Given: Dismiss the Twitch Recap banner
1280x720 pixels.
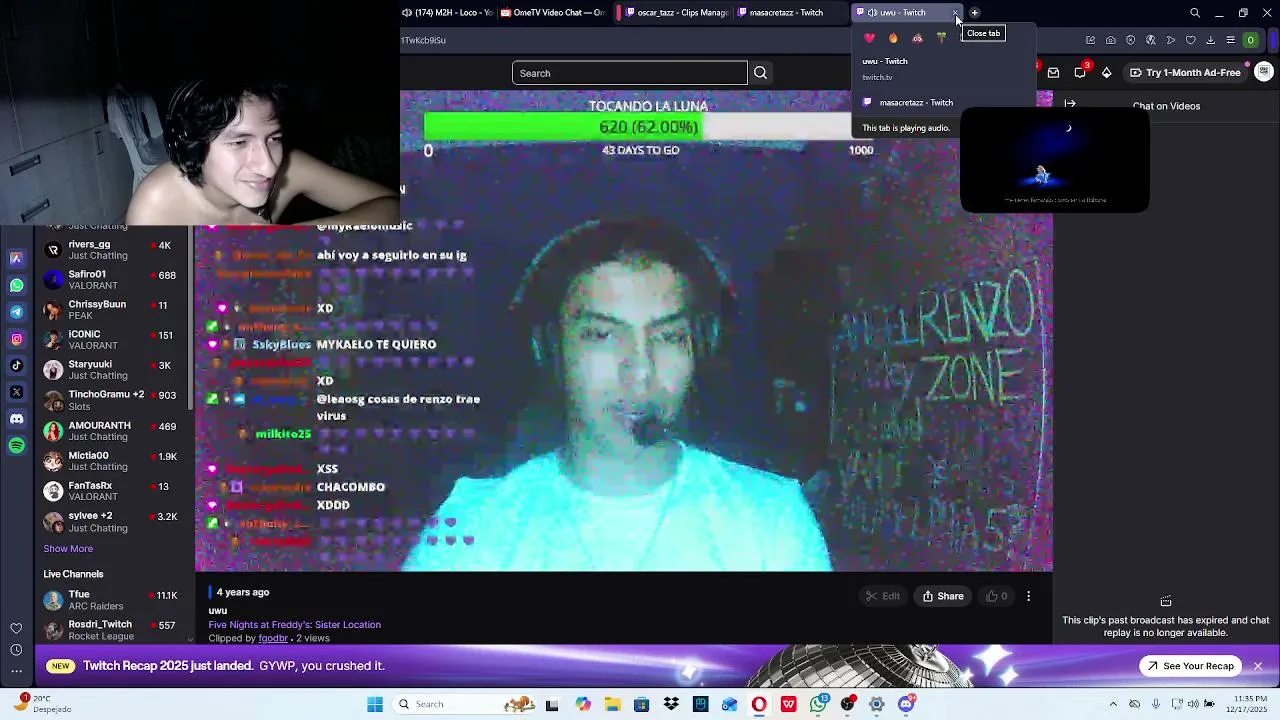Looking at the screenshot, I should 1258,666.
